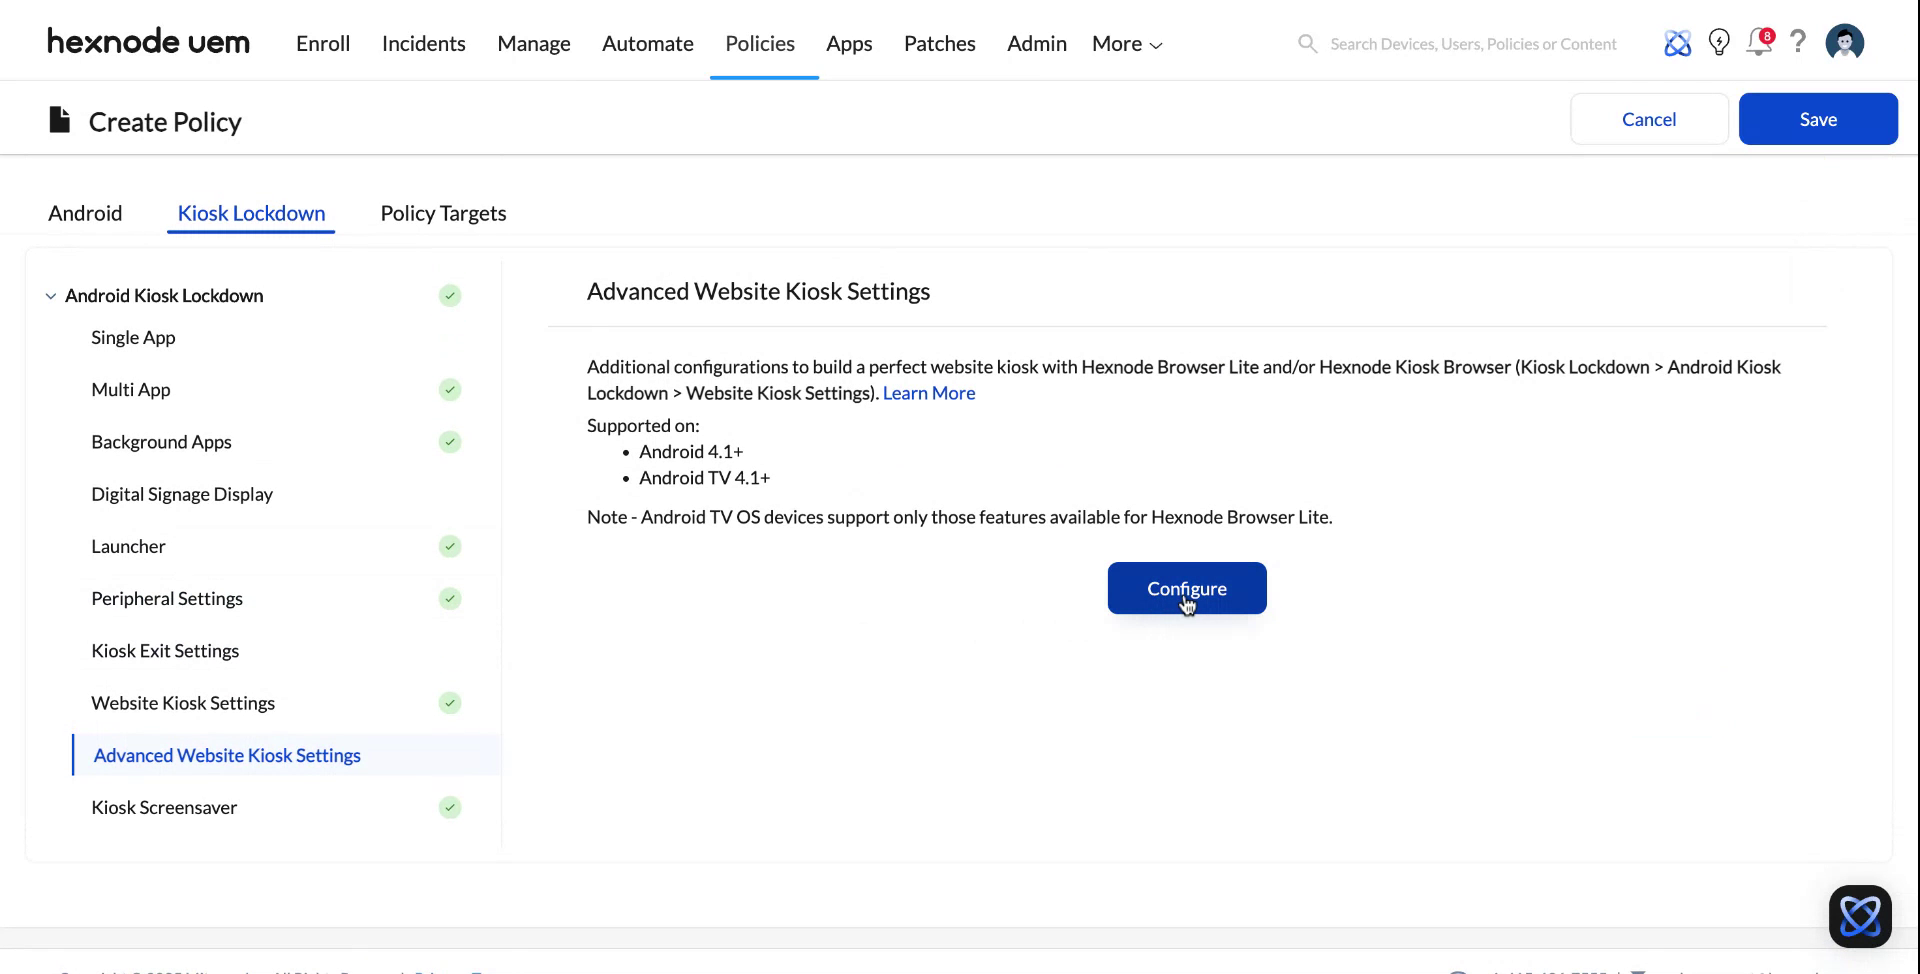This screenshot has width=1920, height=974.
Task: Switch to the Policy Targets tab
Action: point(443,213)
